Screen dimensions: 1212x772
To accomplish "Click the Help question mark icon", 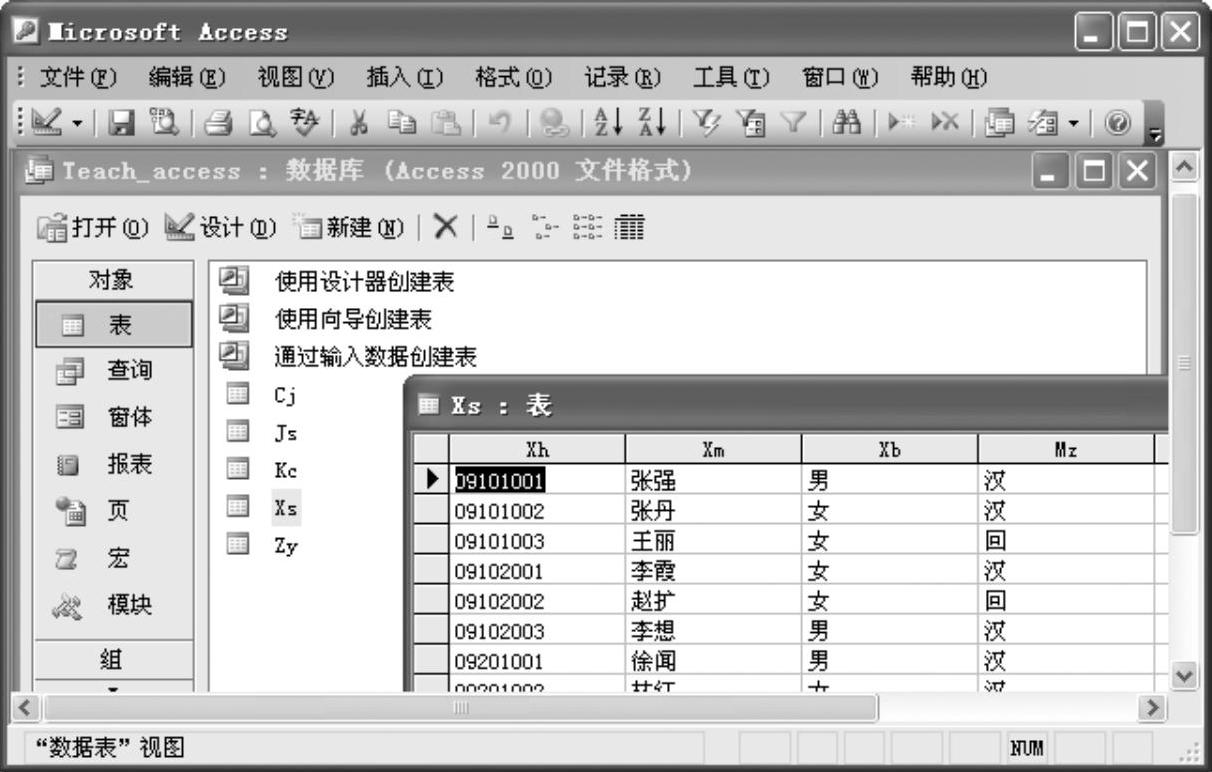I will click(x=1116, y=123).
